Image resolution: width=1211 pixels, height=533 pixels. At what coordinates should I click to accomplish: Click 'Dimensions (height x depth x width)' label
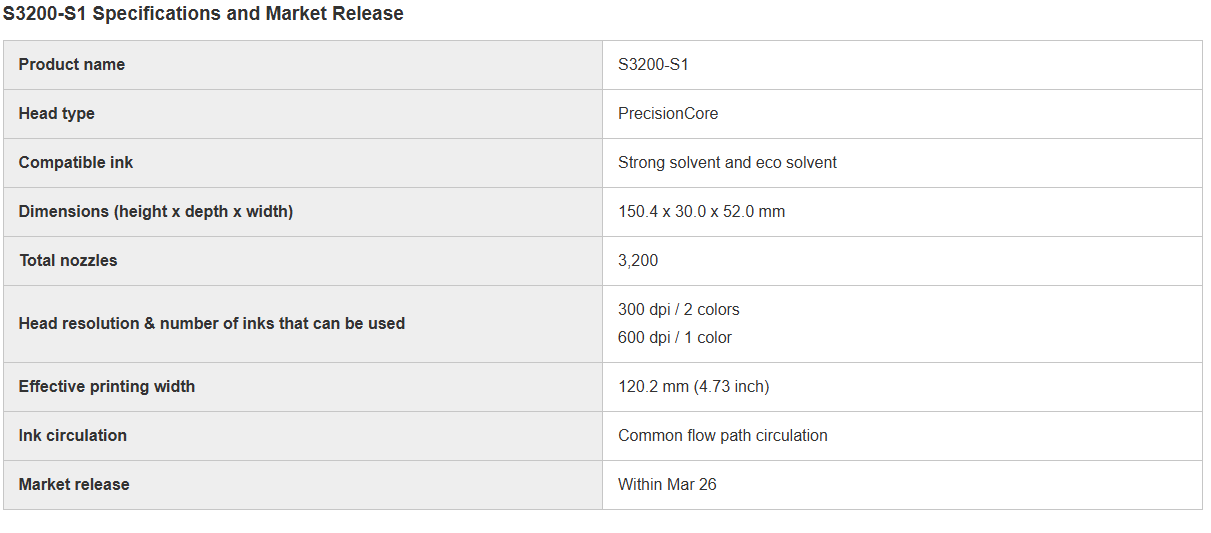(x=156, y=212)
